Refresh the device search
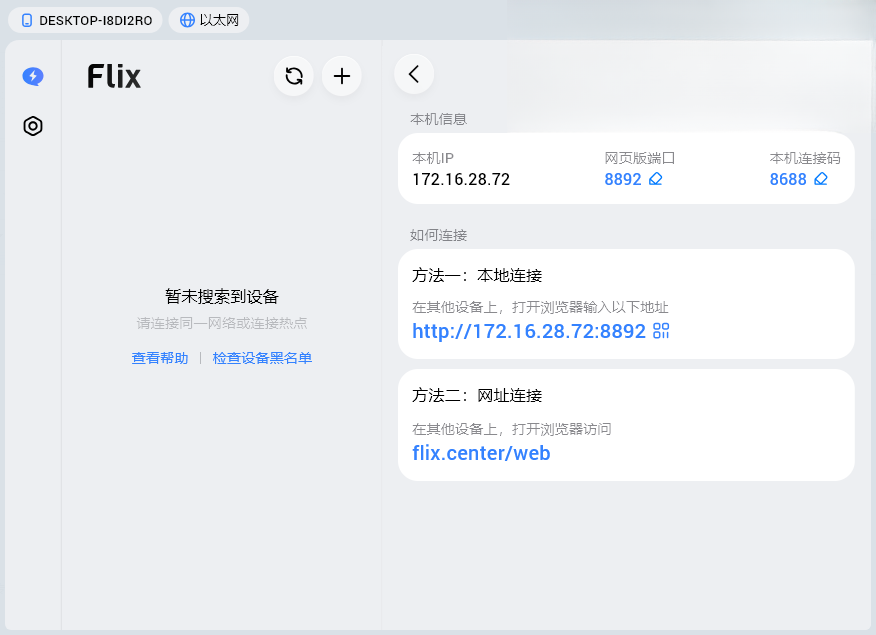The width and height of the screenshot is (876, 635). pos(294,76)
